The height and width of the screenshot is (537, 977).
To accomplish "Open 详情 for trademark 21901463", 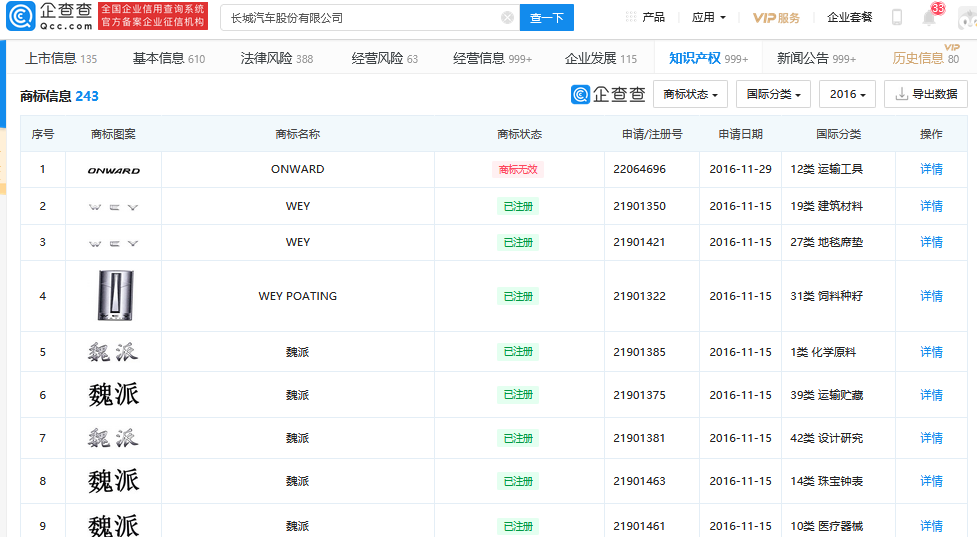I will click(932, 481).
